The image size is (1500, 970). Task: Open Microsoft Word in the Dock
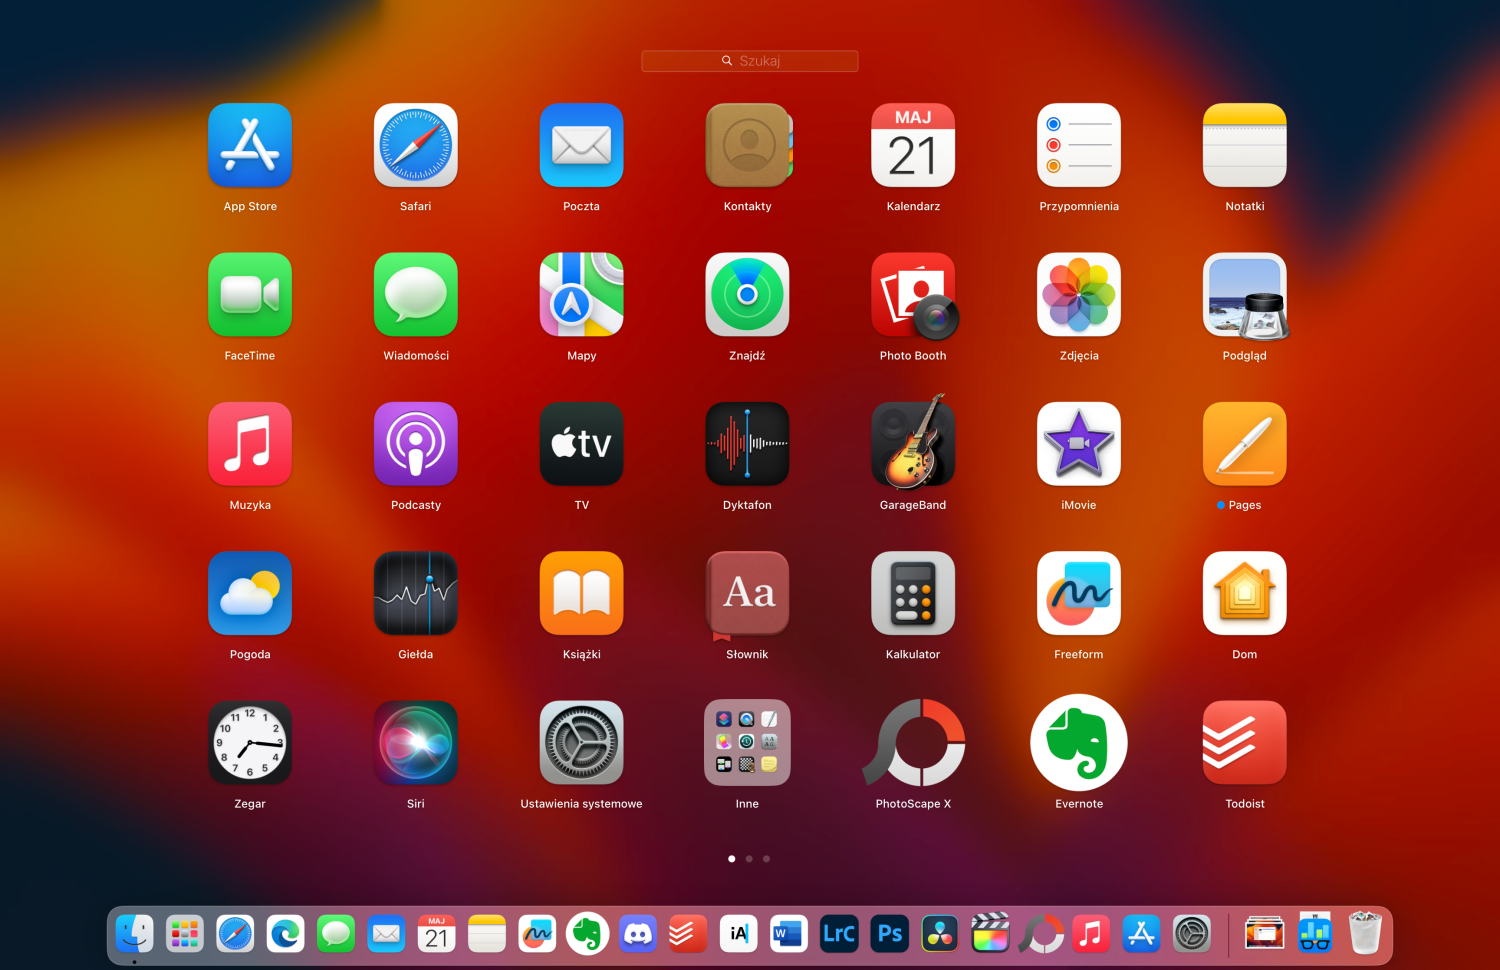[788, 934]
